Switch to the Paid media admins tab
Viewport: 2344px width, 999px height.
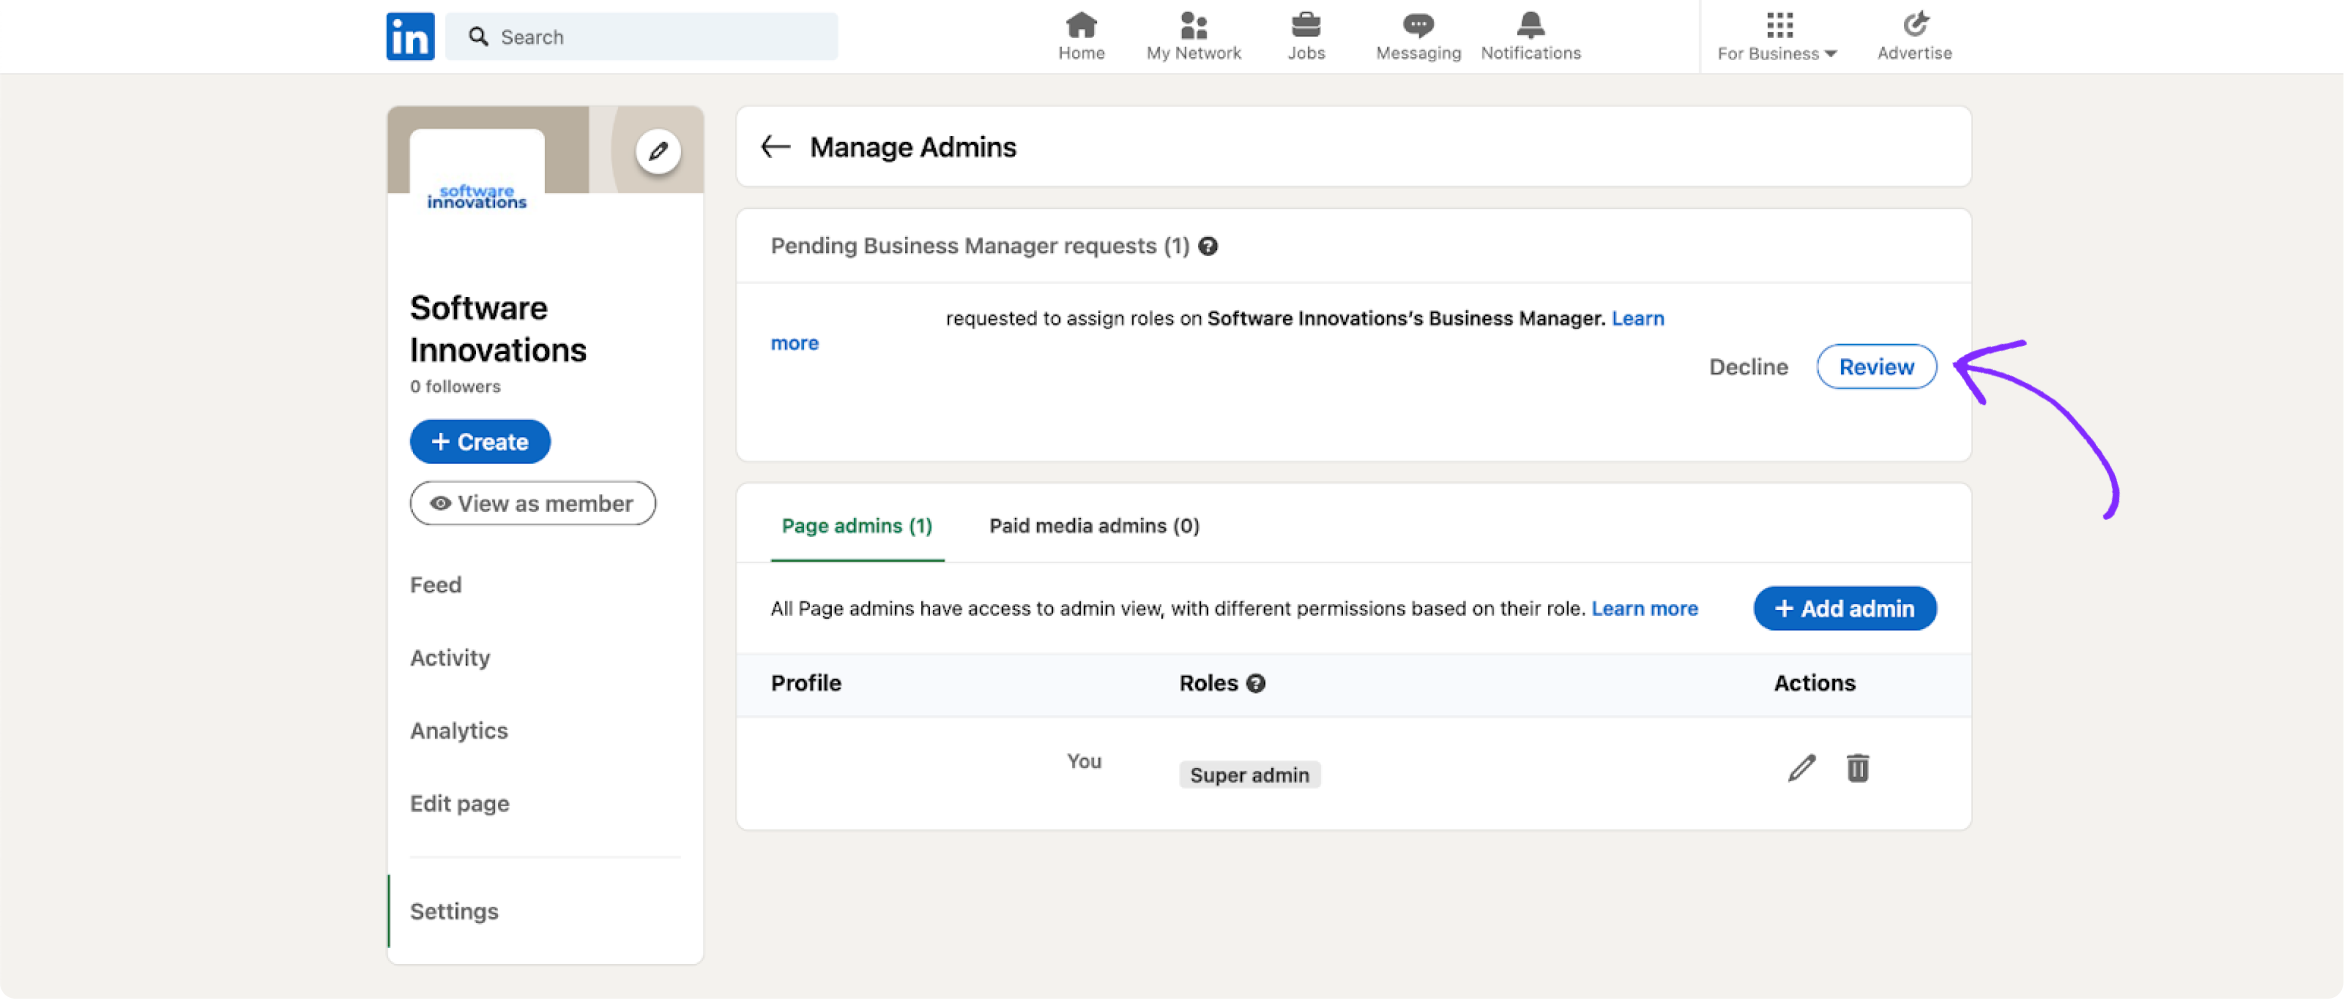(1094, 525)
